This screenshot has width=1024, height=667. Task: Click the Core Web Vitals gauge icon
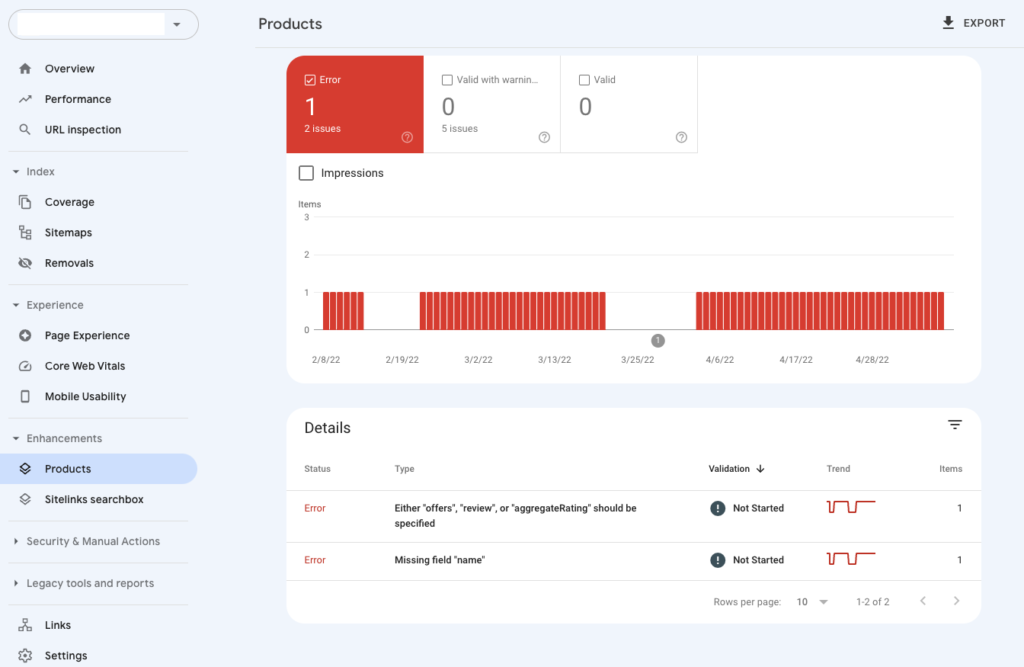[25, 366]
